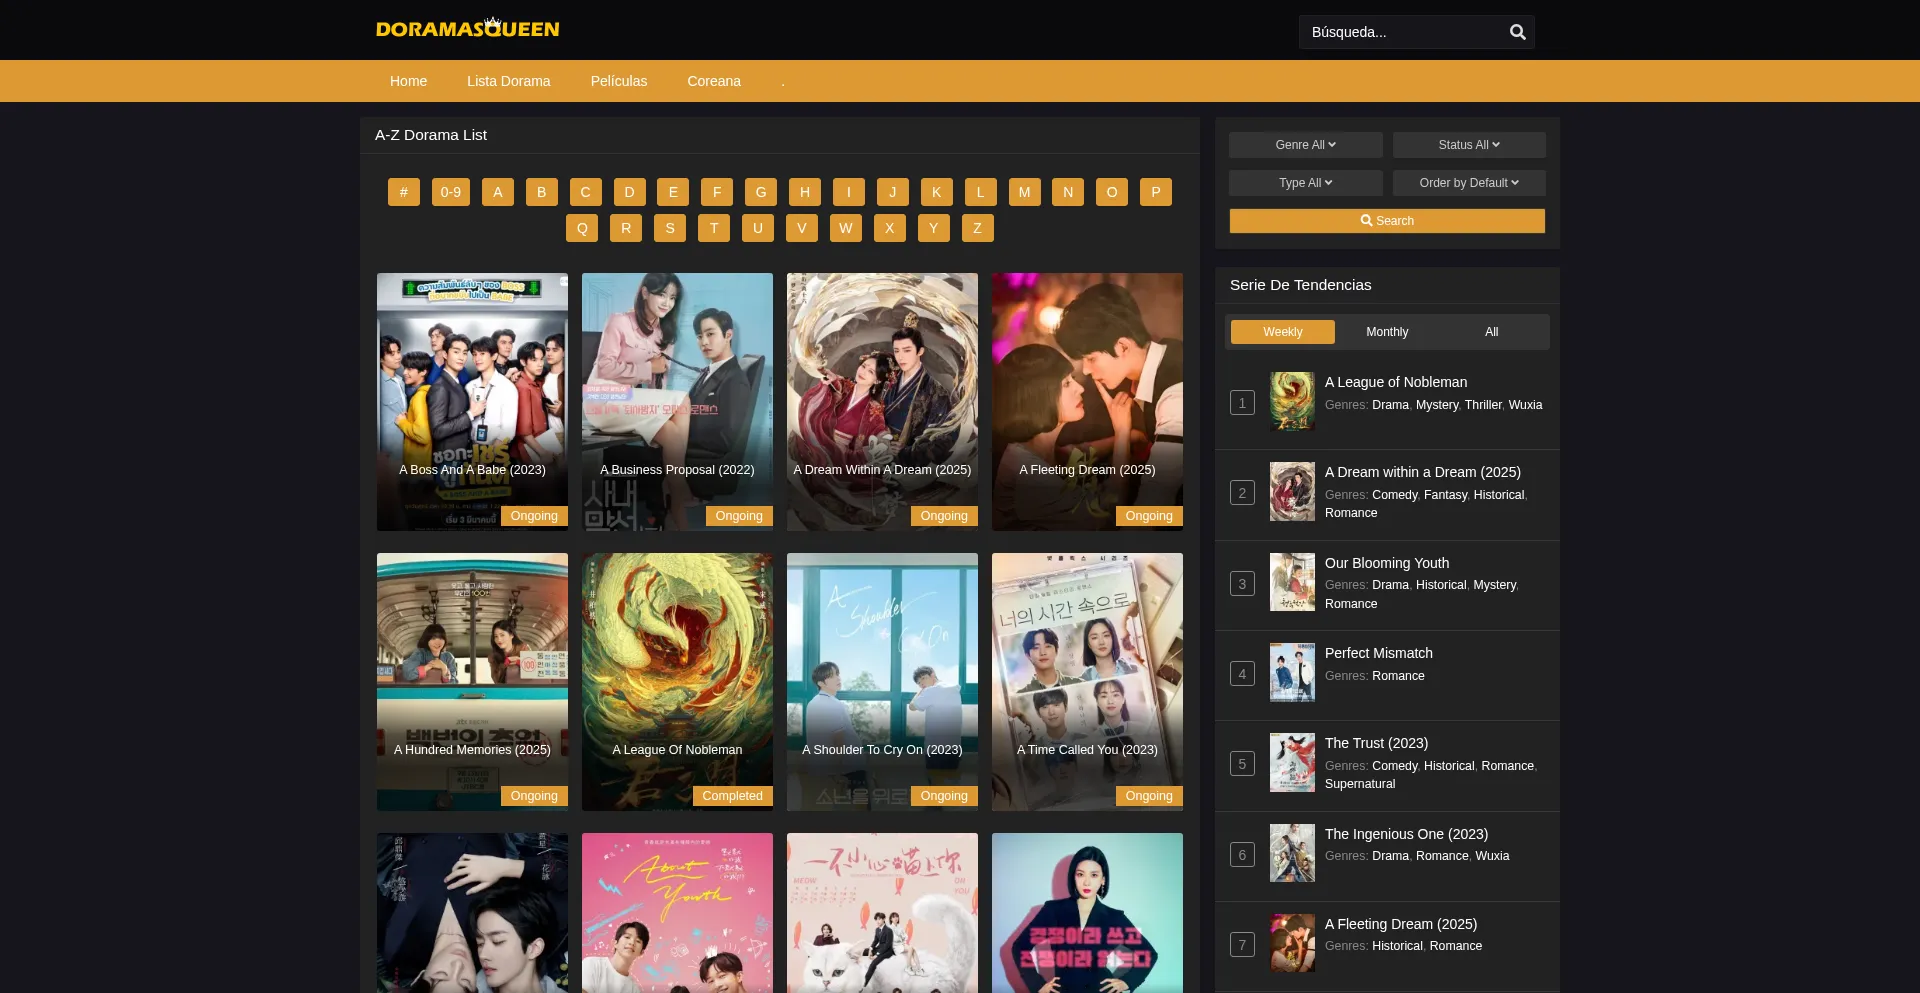Go to the Home menu item
1920x993 pixels.
tap(408, 81)
